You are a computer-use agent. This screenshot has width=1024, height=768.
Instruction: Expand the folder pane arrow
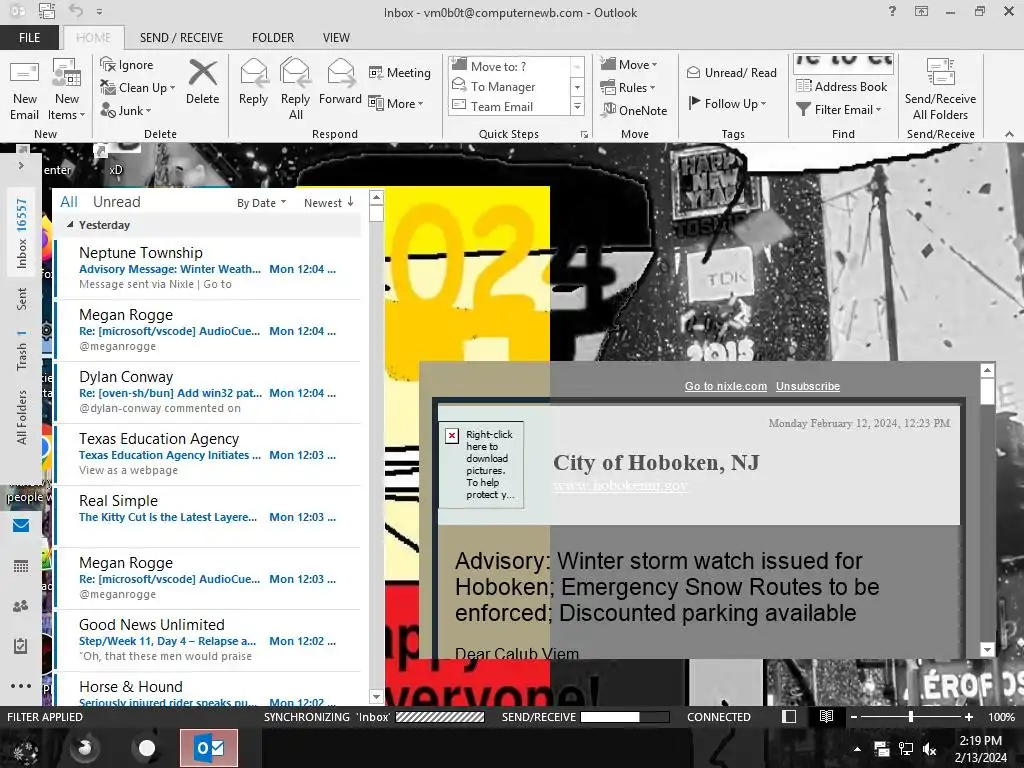[x=21, y=166]
